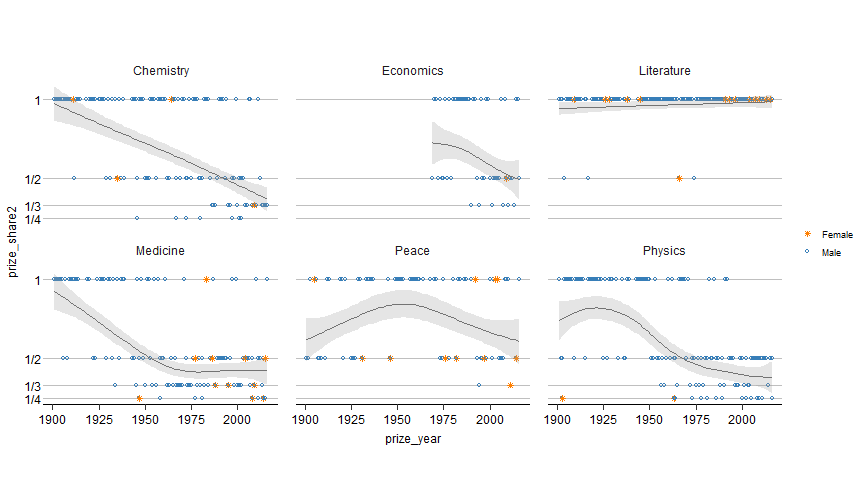Click the leftmost Female star in Physics' 1/4 row
The width and height of the screenshot is (864, 504).
(562, 398)
